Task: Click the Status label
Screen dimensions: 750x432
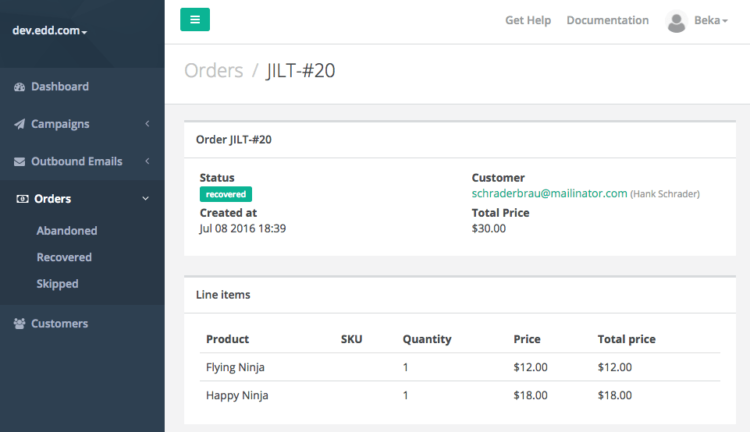Action: [217, 177]
